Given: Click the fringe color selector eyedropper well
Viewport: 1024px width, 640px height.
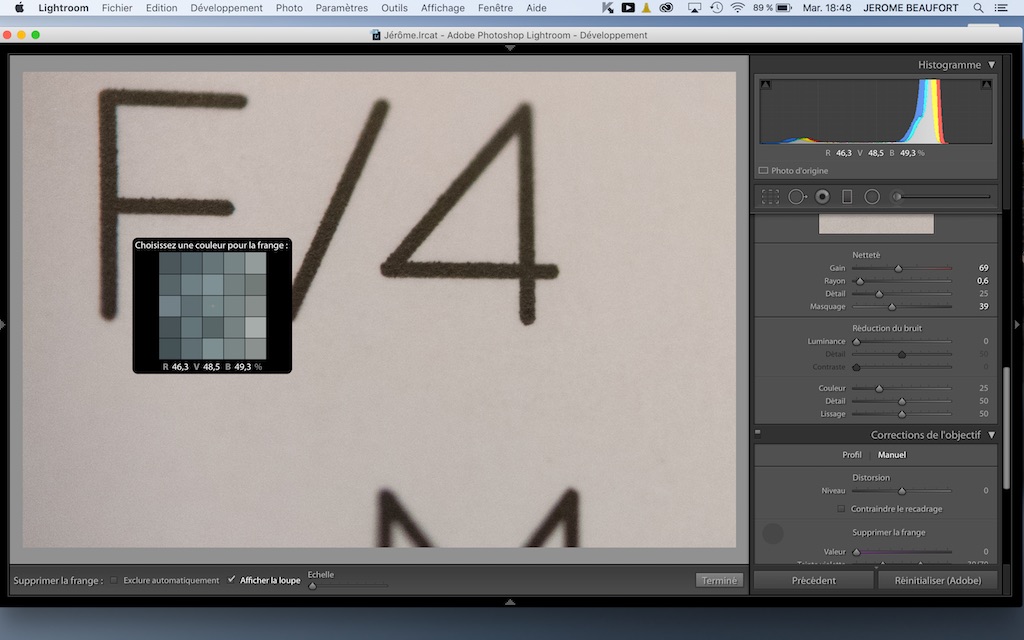Looking at the screenshot, I should tap(773, 534).
